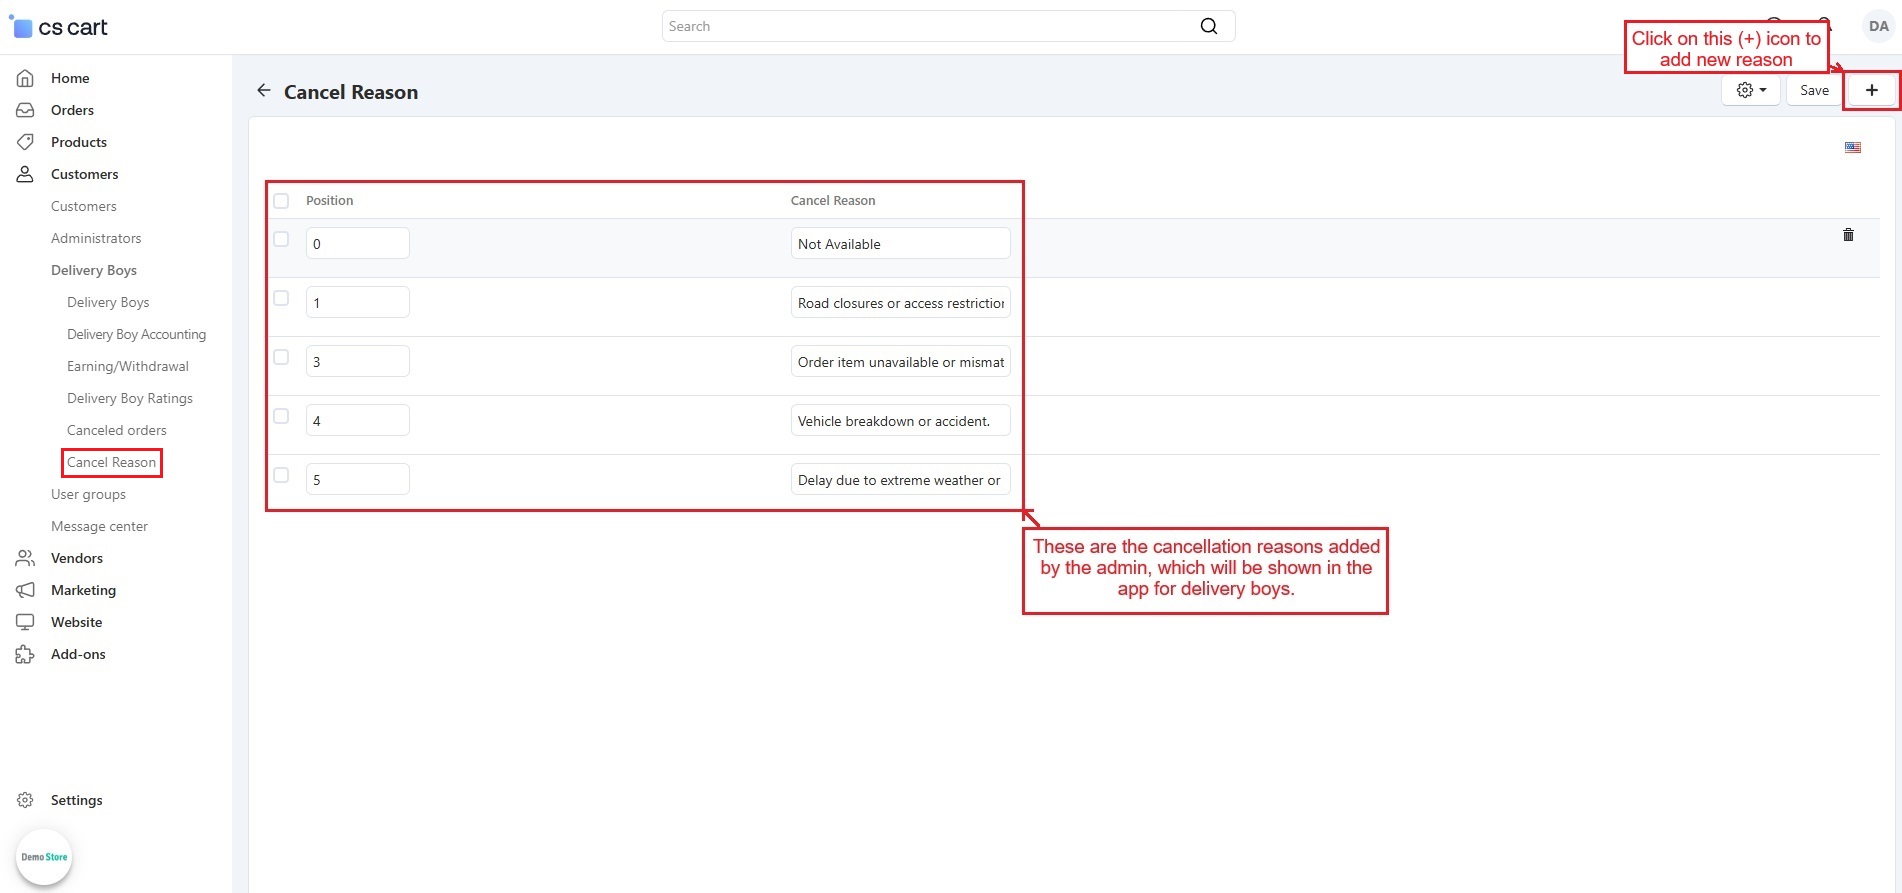Image resolution: width=1902 pixels, height=893 pixels.
Task: Open Settings in the sidebar
Action: click(76, 800)
